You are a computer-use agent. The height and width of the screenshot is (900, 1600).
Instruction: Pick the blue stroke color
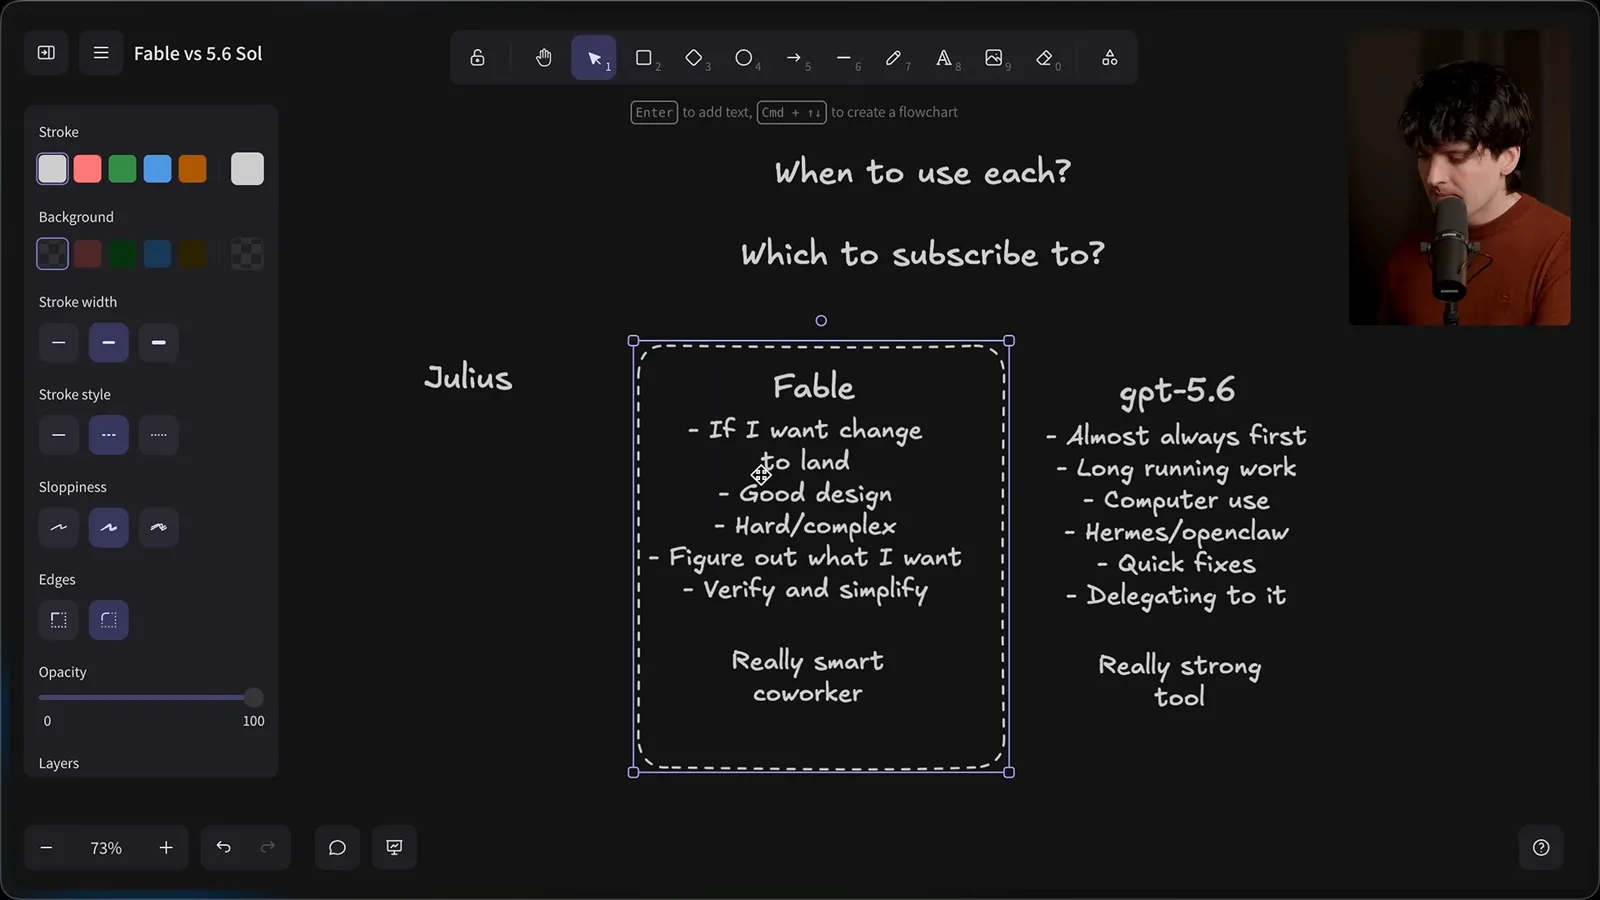[158, 169]
